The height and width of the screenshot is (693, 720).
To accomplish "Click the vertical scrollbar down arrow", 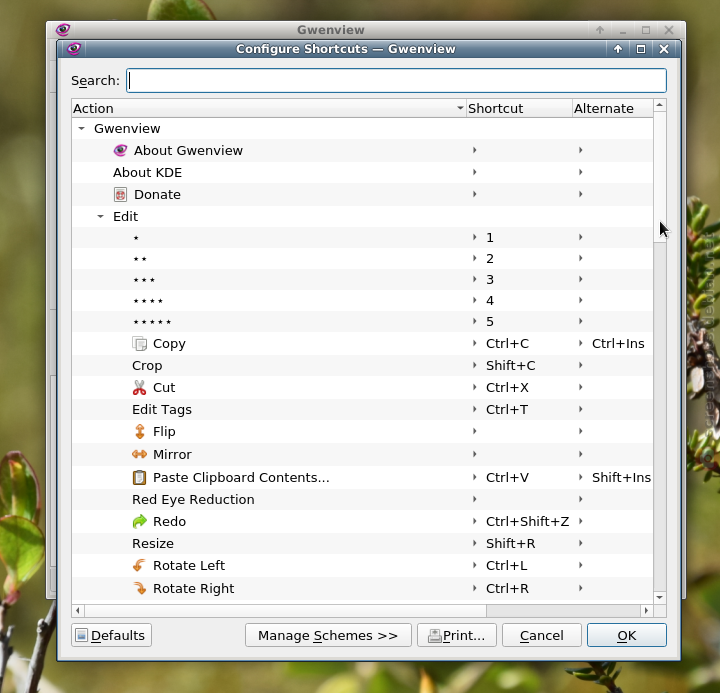I will pos(660,597).
